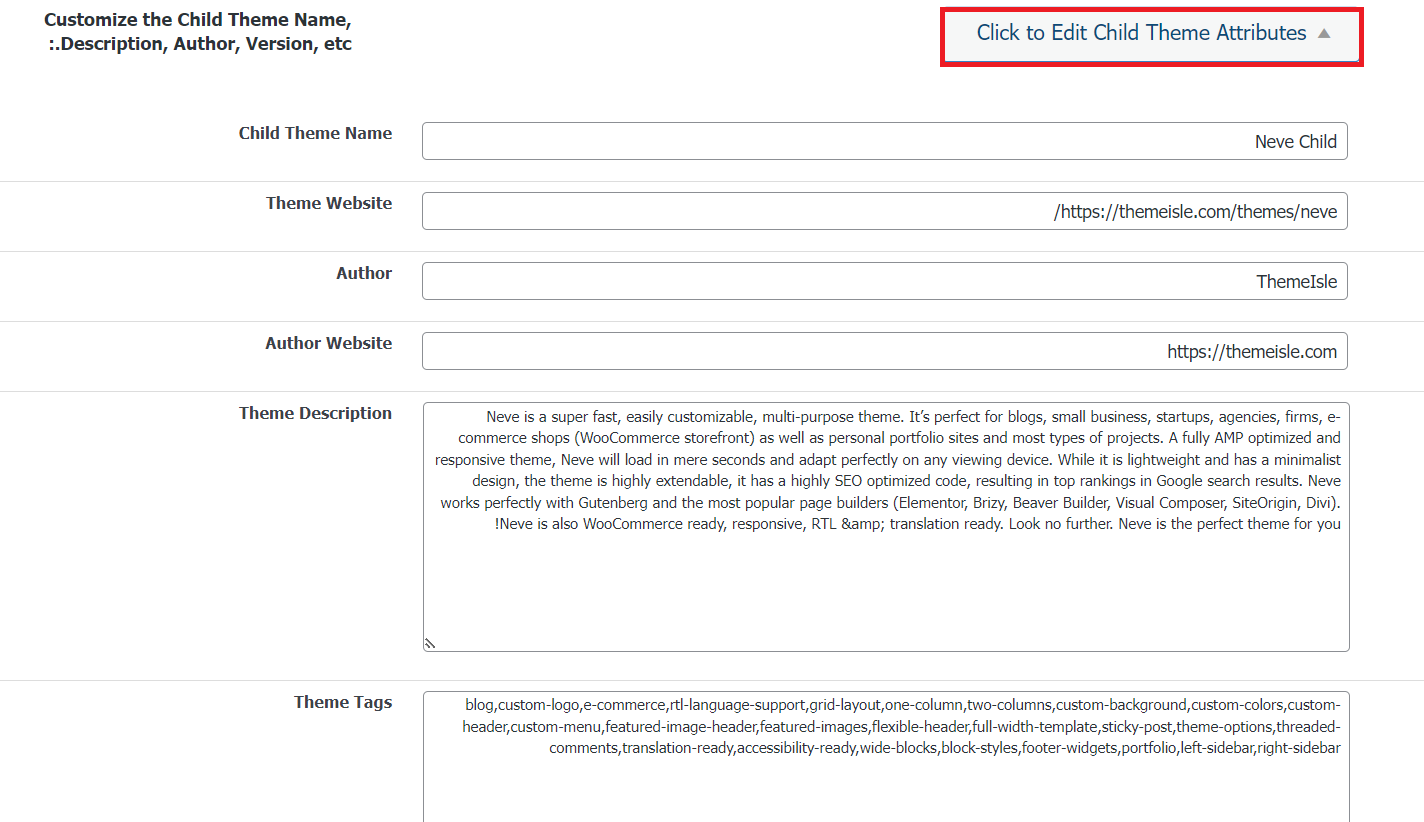Edit the Child Theme Name field
Screen dimensions: 1424x822
pyautogui.click(x=885, y=141)
